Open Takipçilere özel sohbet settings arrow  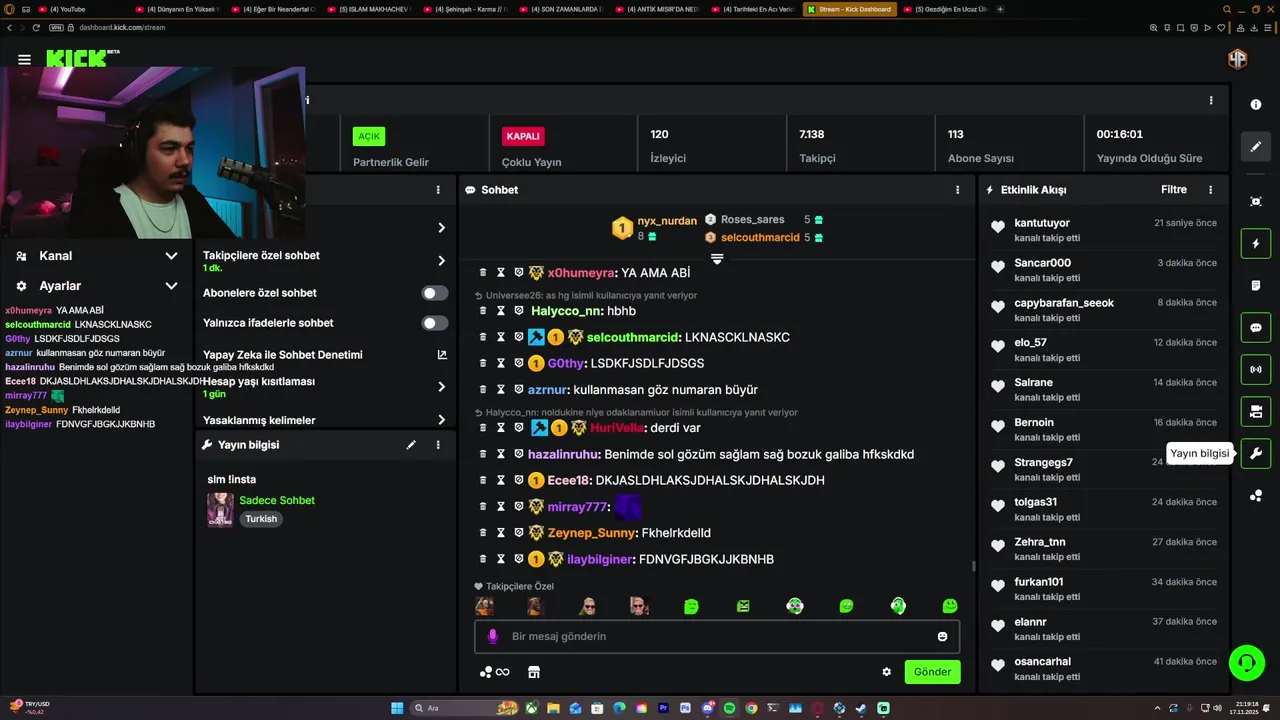442,261
